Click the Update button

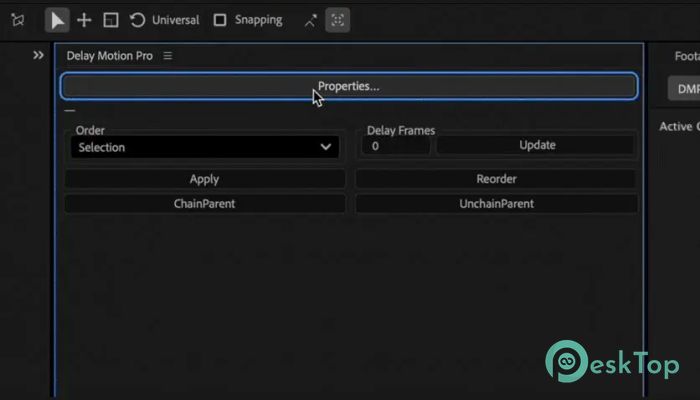coord(535,145)
